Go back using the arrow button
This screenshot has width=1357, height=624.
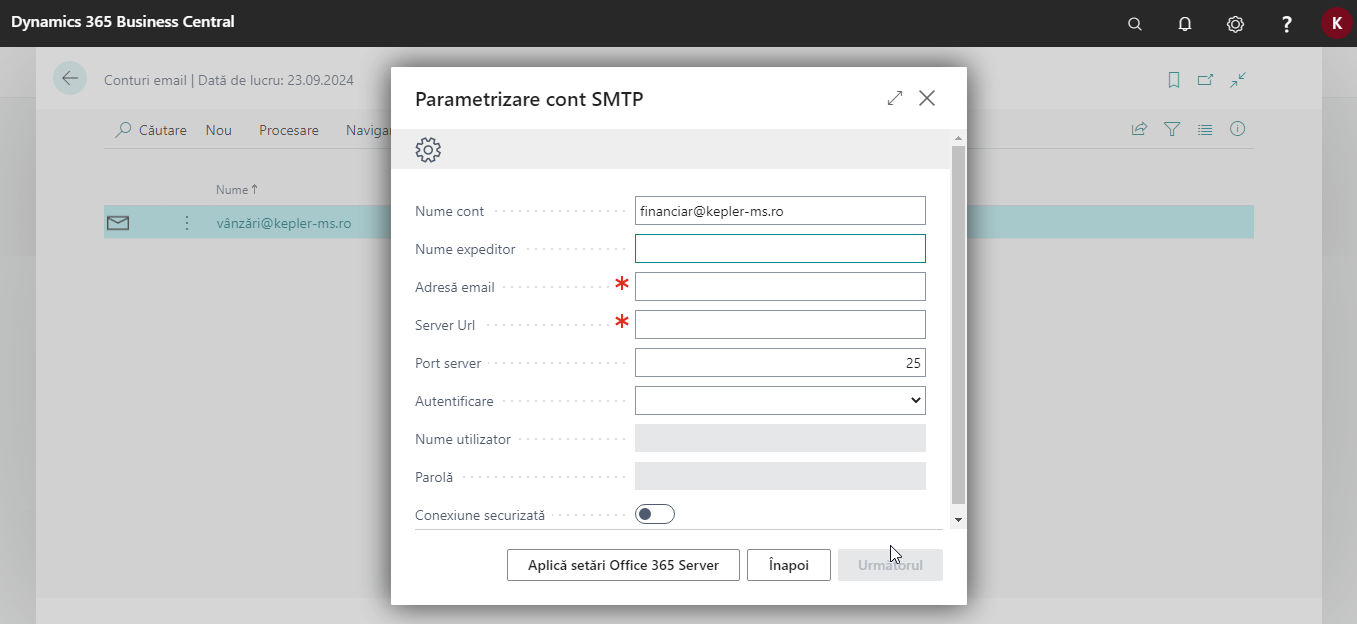tap(70, 79)
